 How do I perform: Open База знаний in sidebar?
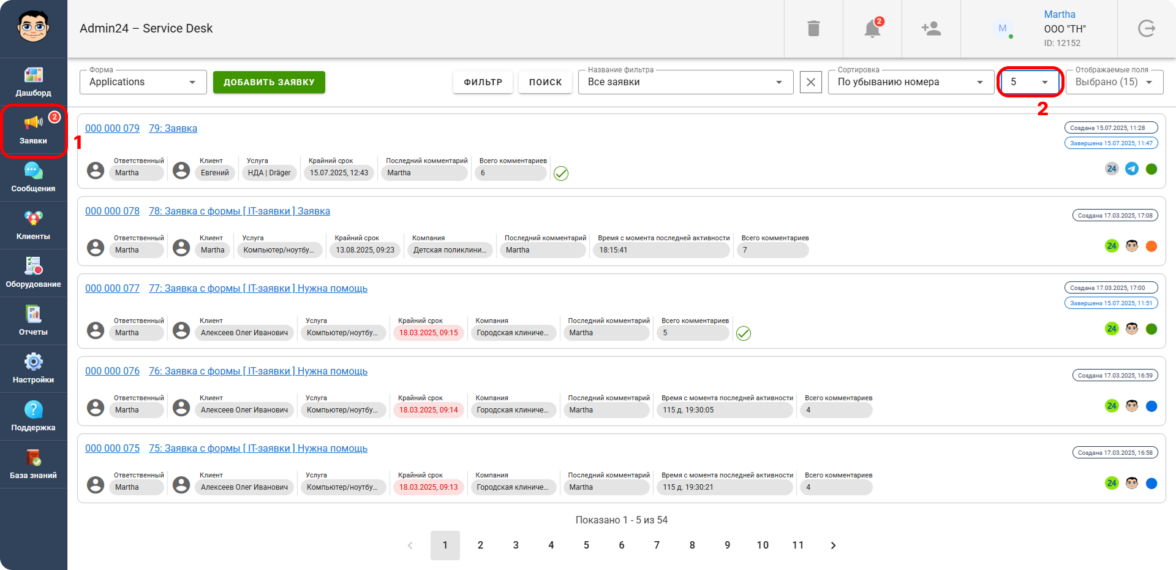pyautogui.click(x=34, y=464)
